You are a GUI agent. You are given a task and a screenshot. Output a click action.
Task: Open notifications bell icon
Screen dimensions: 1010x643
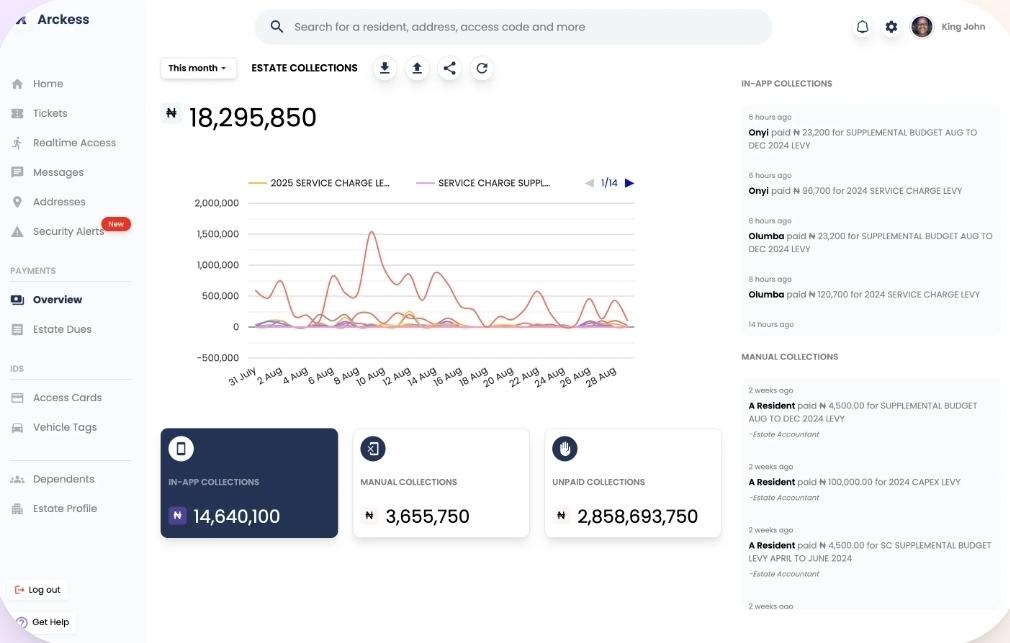point(862,27)
